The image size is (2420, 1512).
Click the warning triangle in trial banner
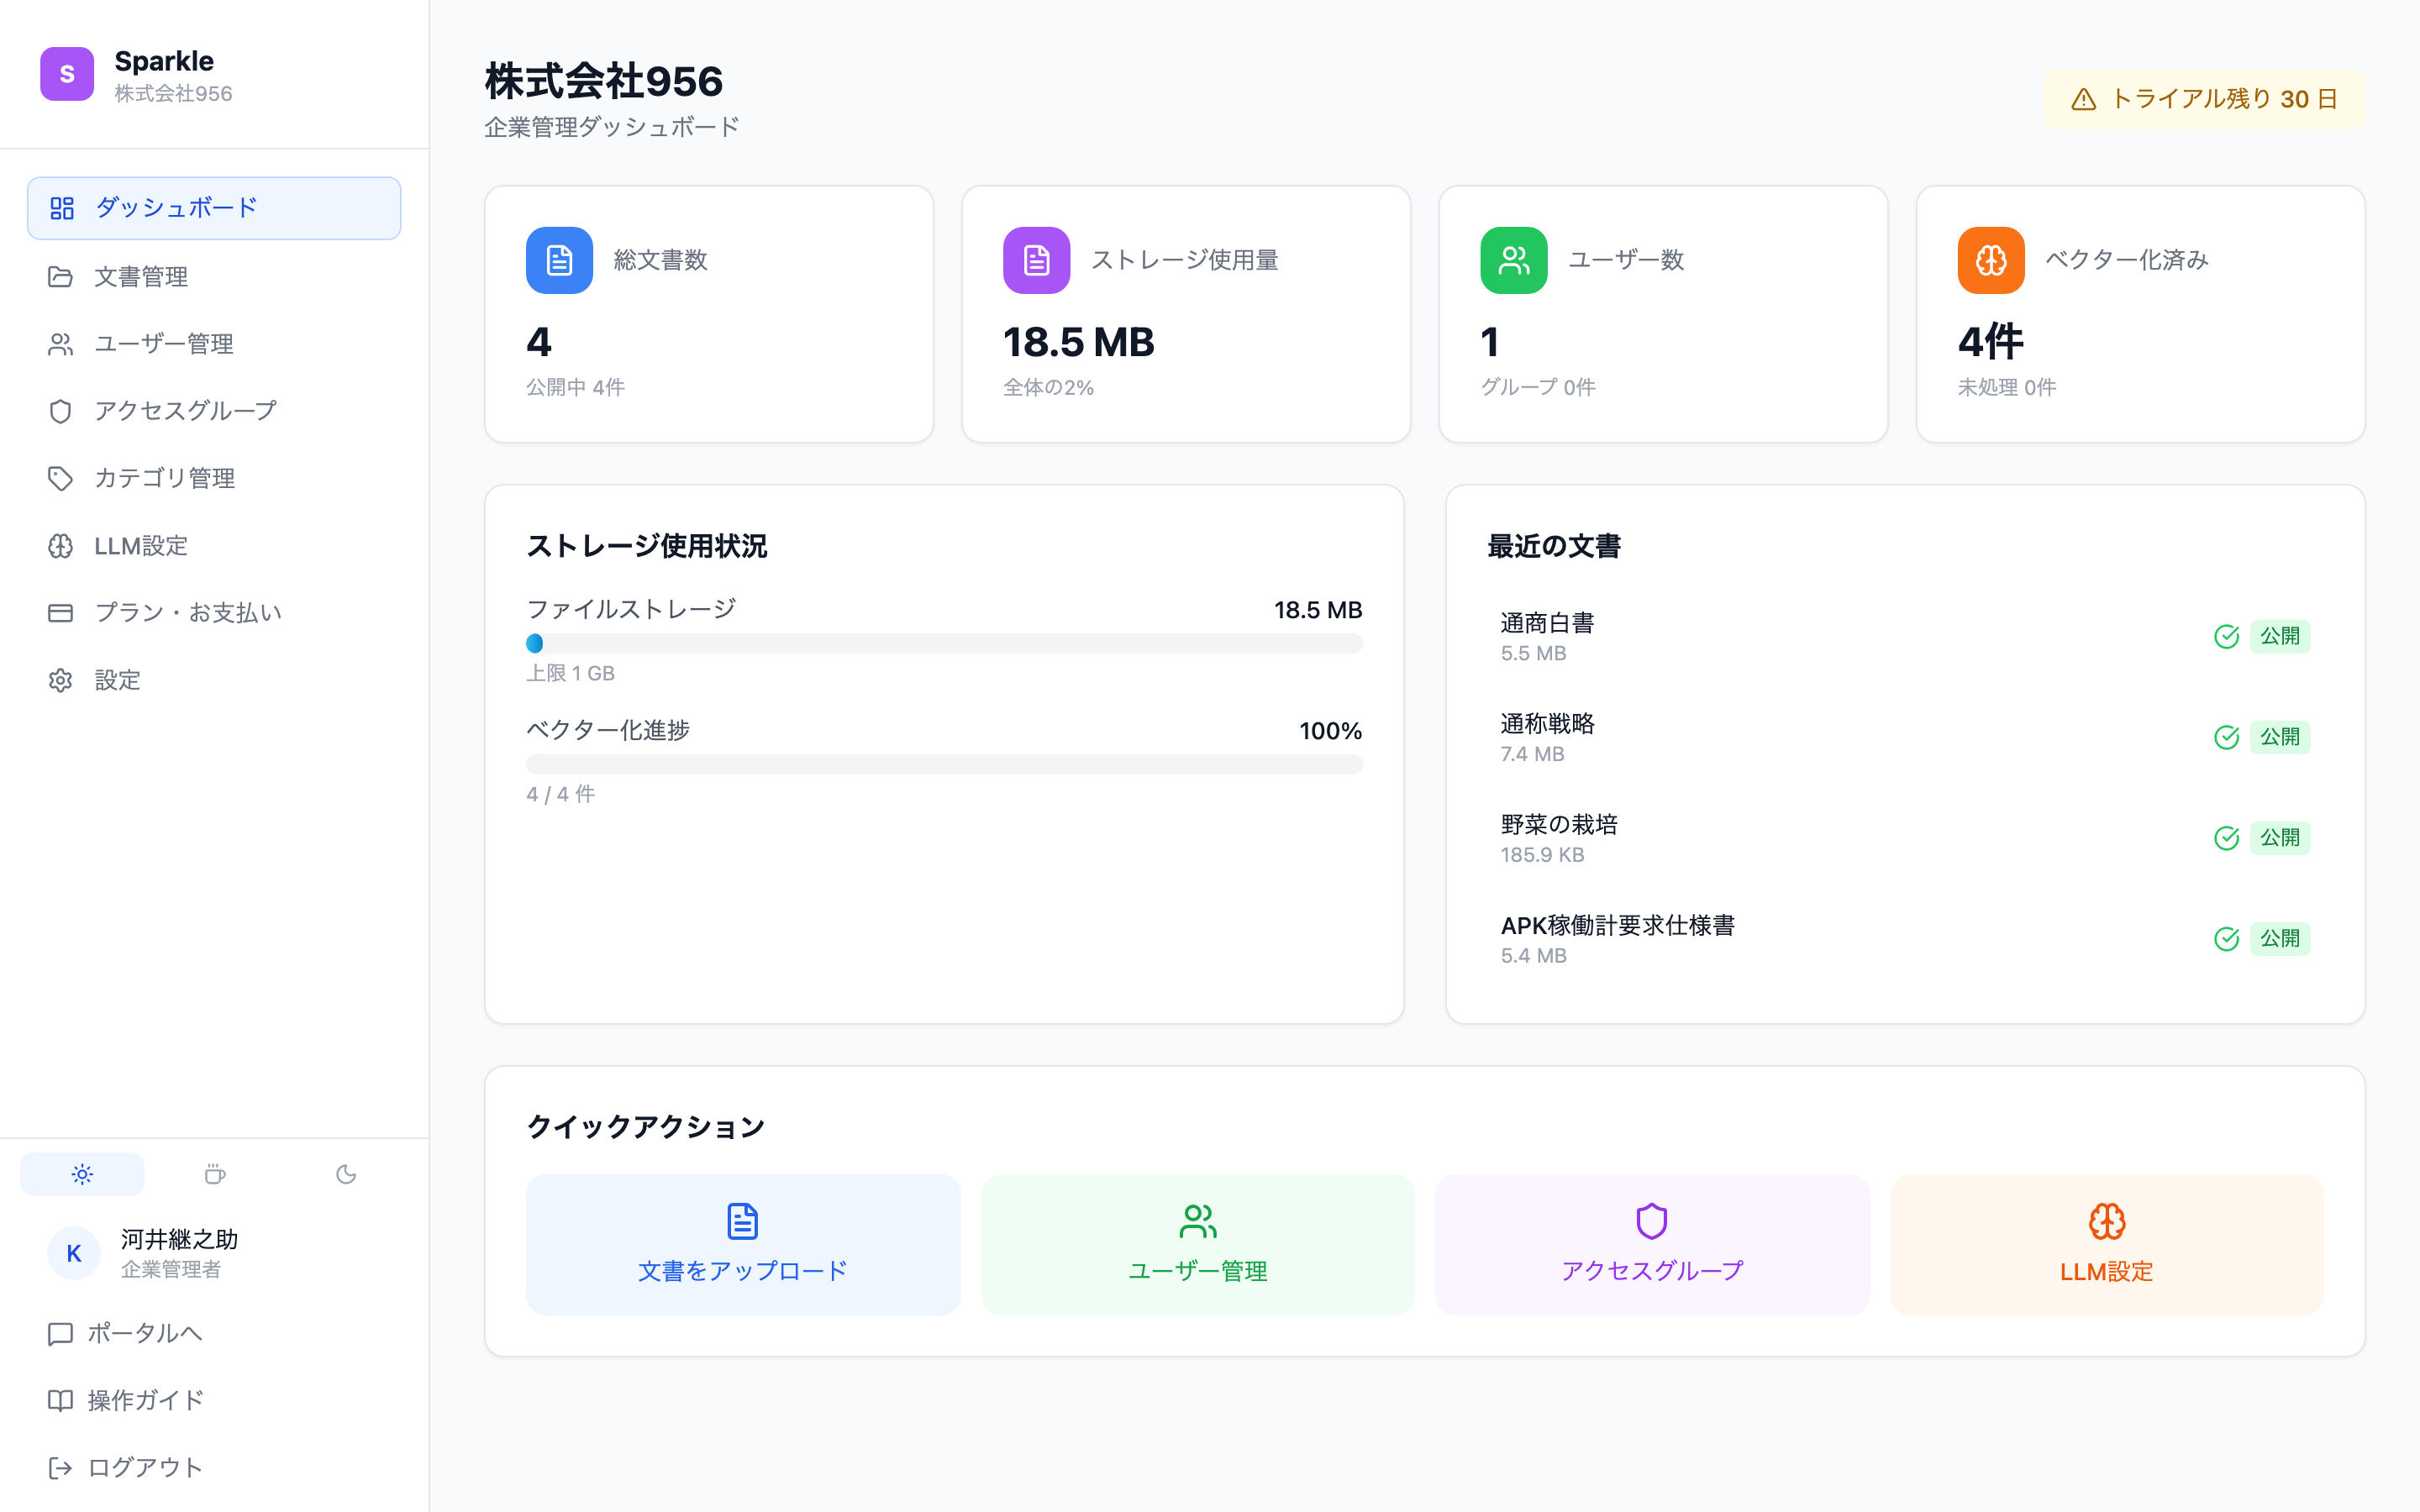pyautogui.click(x=2083, y=99)
